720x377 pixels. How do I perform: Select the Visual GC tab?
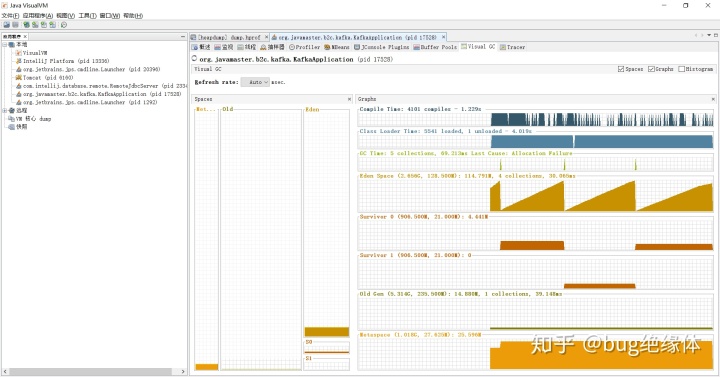478,47
